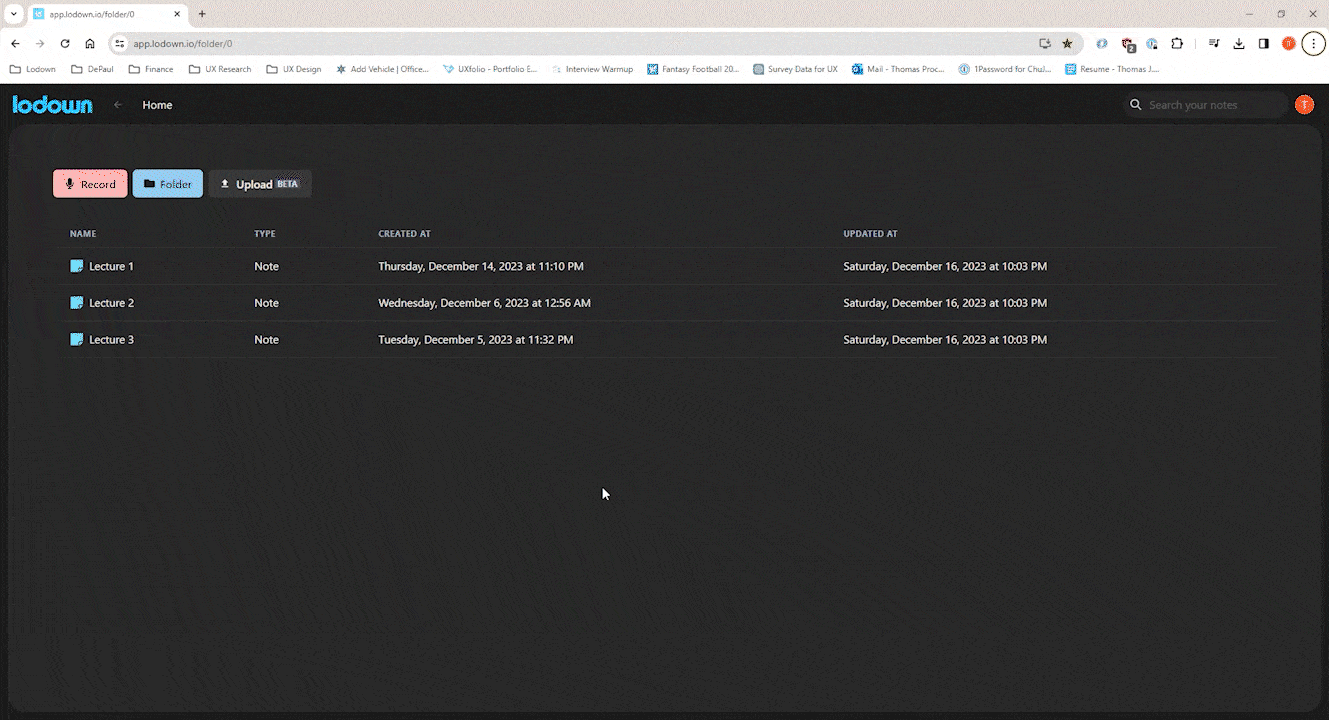Click the note icon beside Lecture 1
Viewport: 1330px width, 720px height.
pyautogui.click(x=77, y=266)
